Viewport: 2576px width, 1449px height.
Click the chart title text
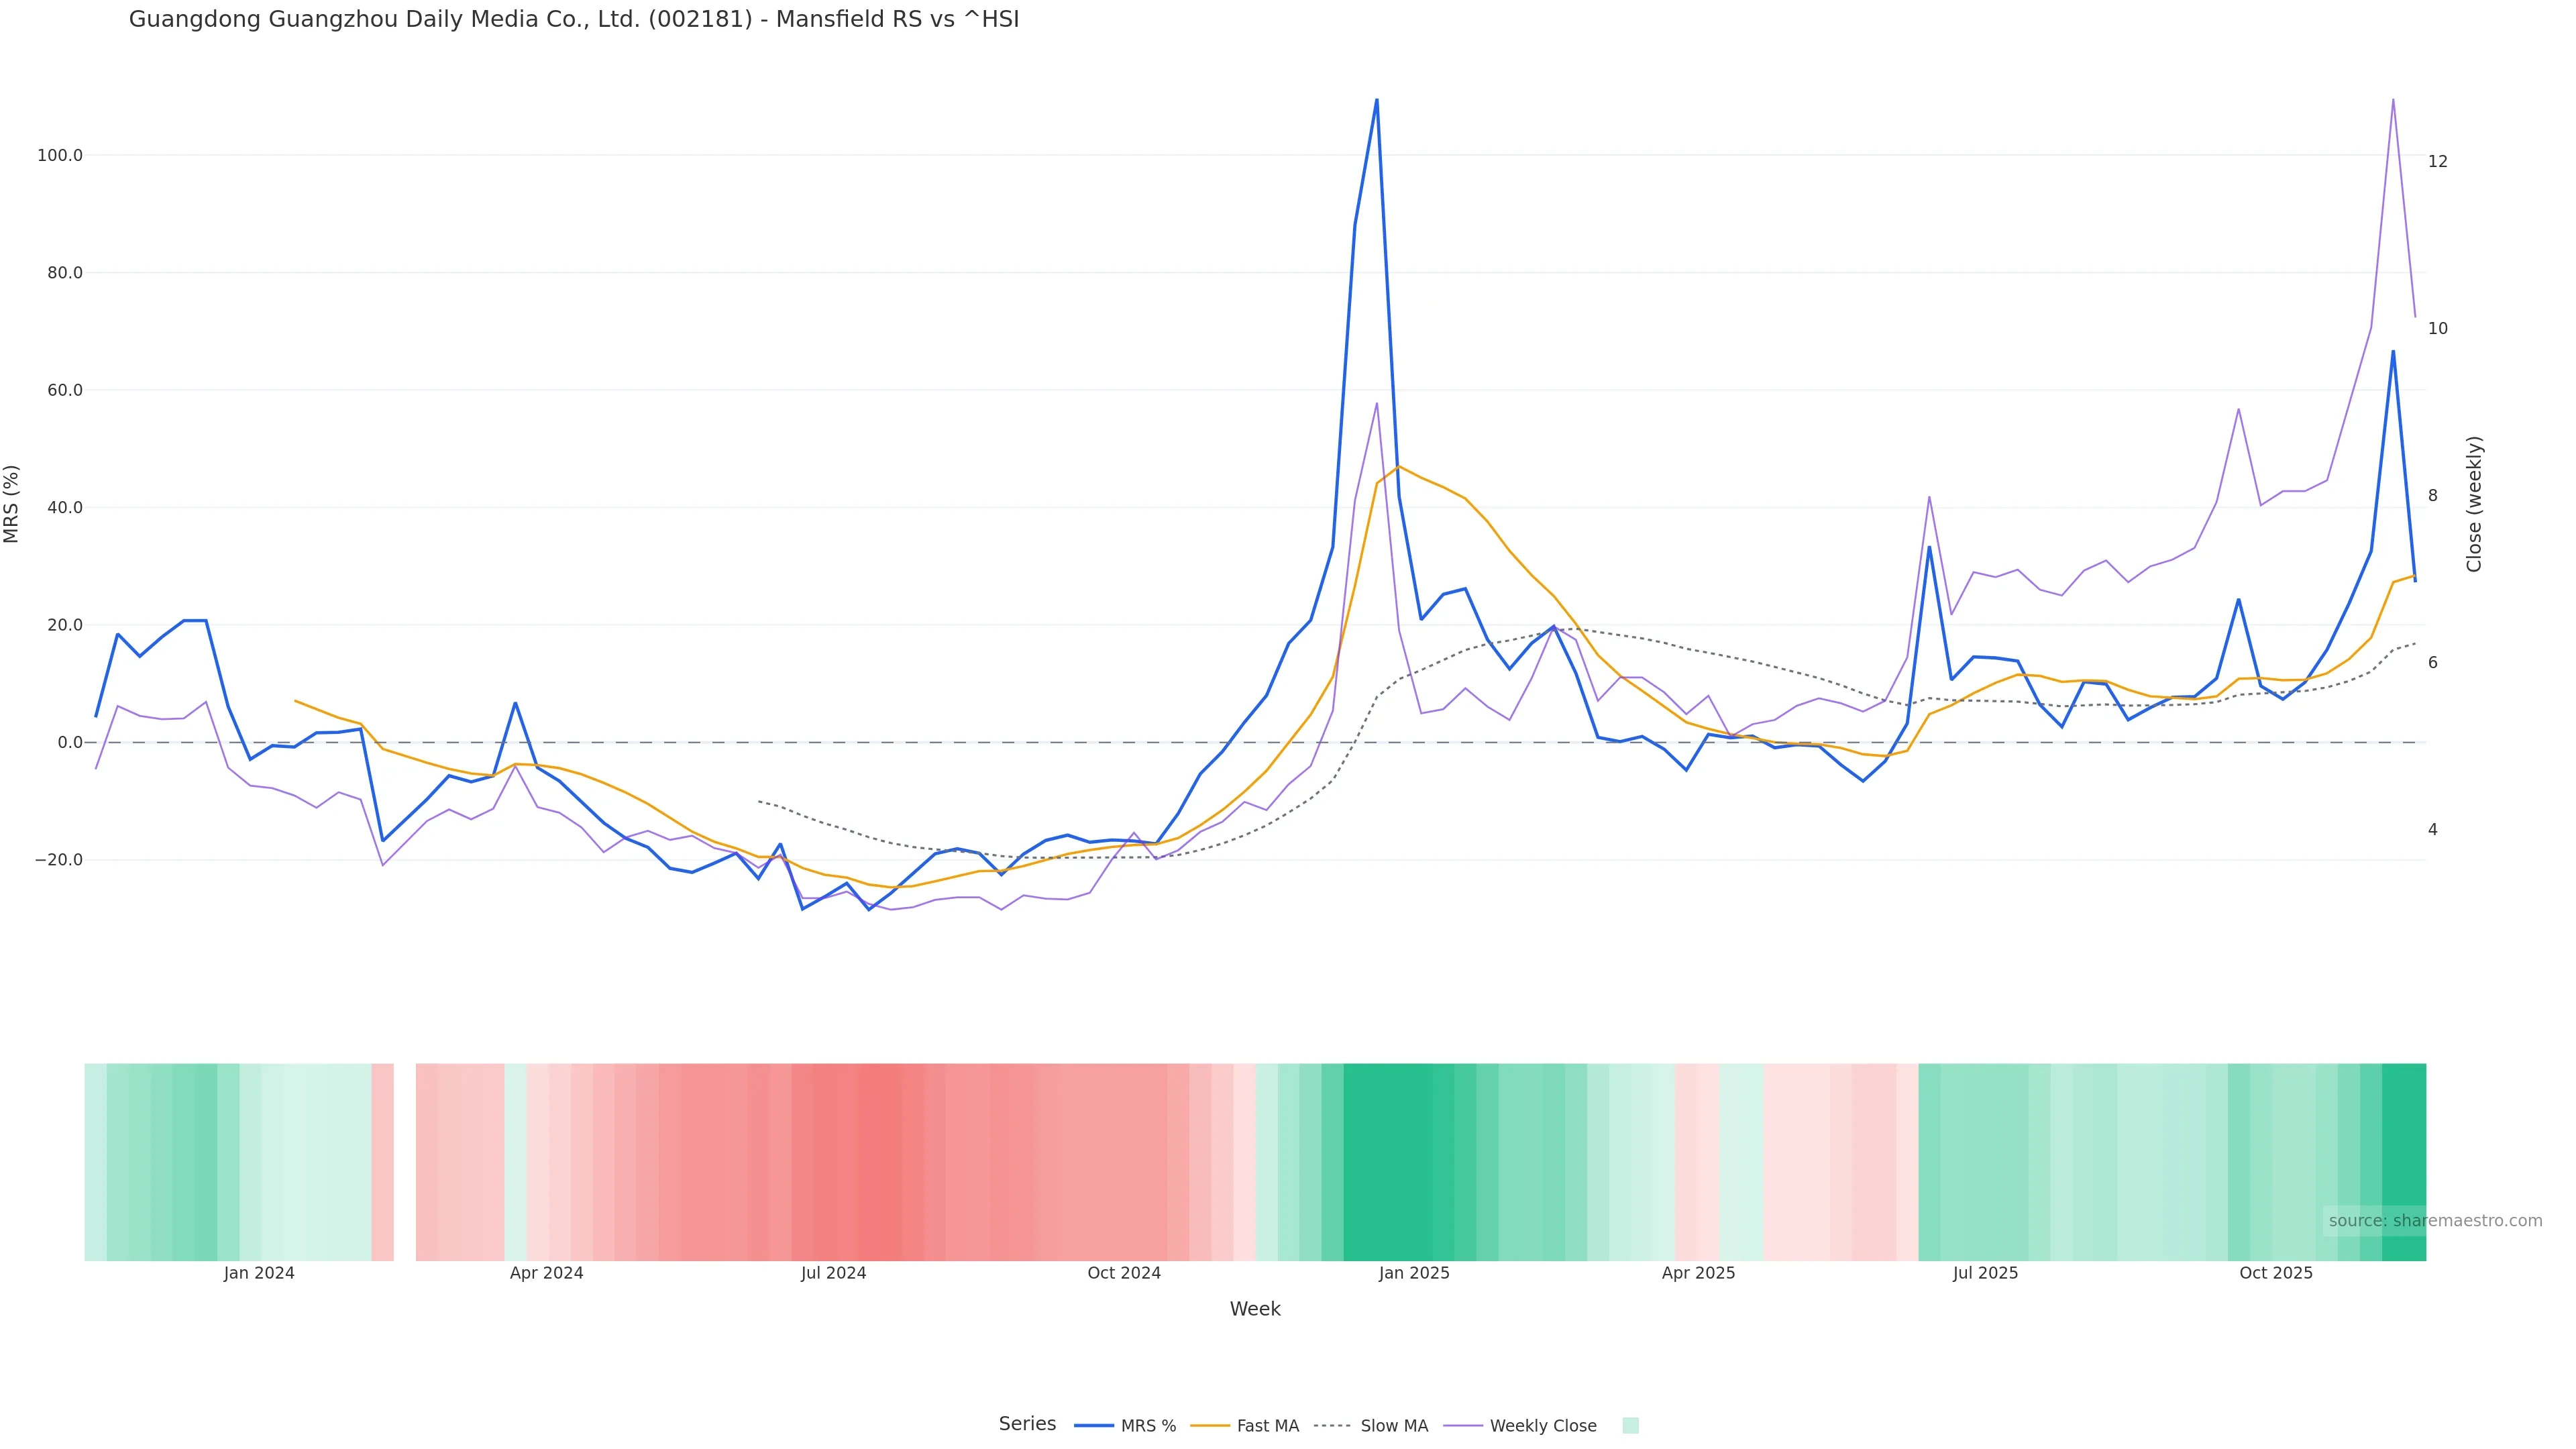[x=574, y=20]
